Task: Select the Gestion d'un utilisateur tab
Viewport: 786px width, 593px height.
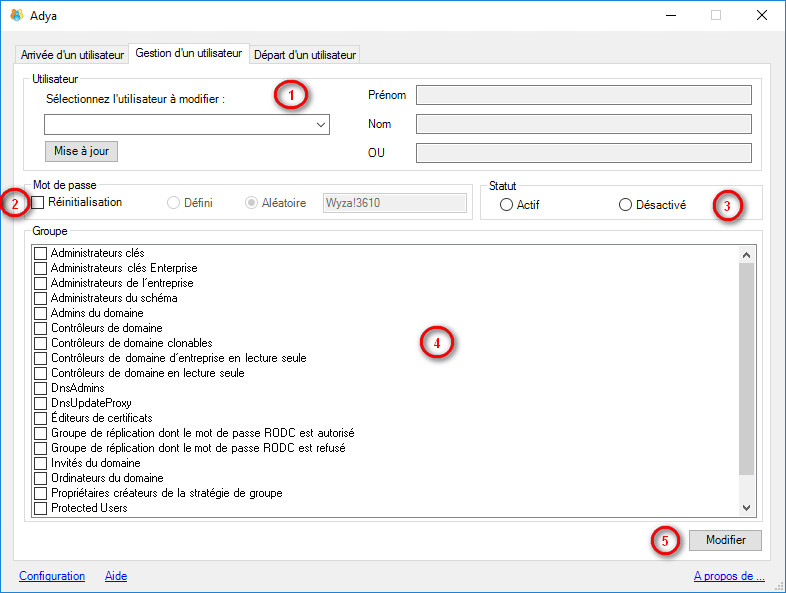Action: tap(188, 53)
